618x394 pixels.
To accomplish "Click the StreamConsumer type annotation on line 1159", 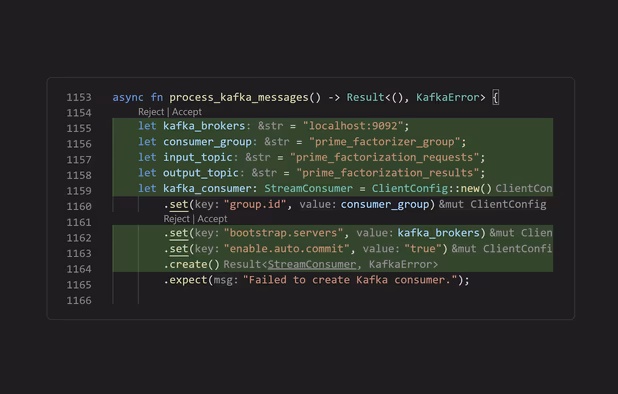I will (309, 188).
